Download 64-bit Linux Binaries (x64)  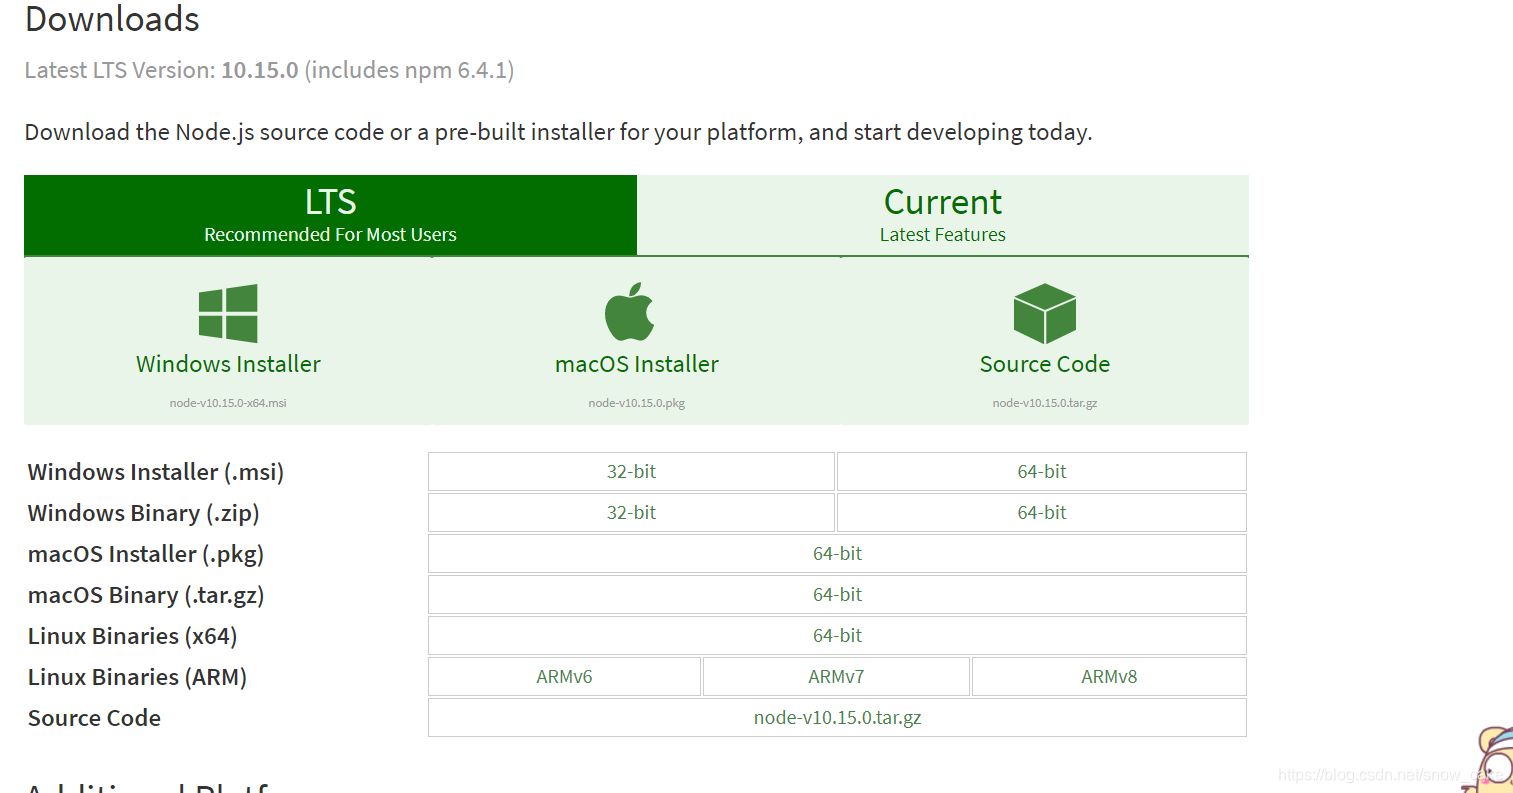tap(837, 635)
